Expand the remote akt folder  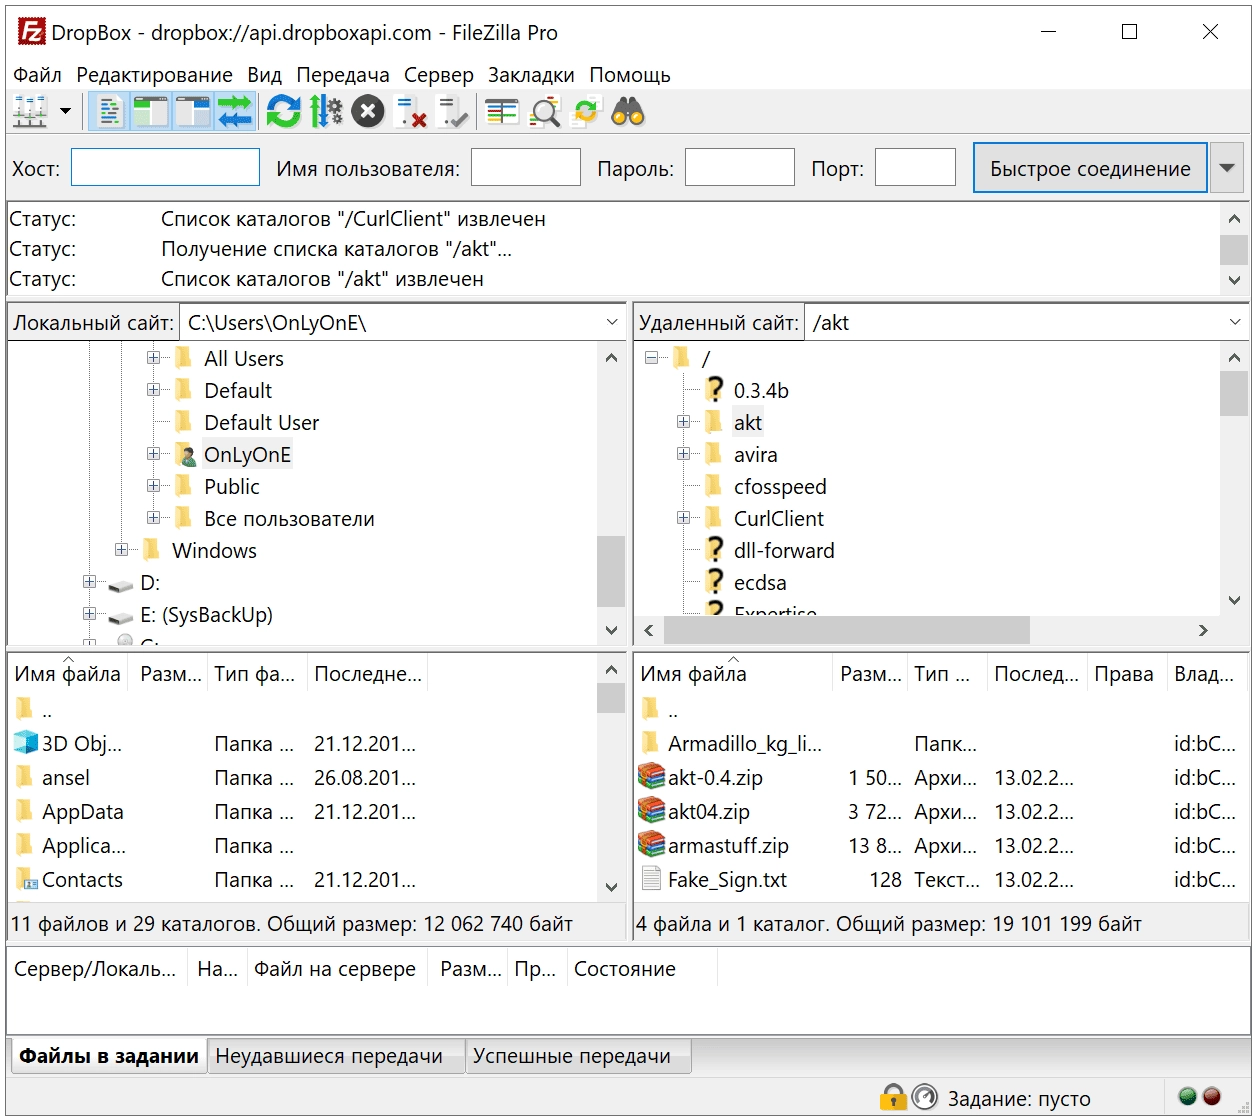tap(683, 422)
